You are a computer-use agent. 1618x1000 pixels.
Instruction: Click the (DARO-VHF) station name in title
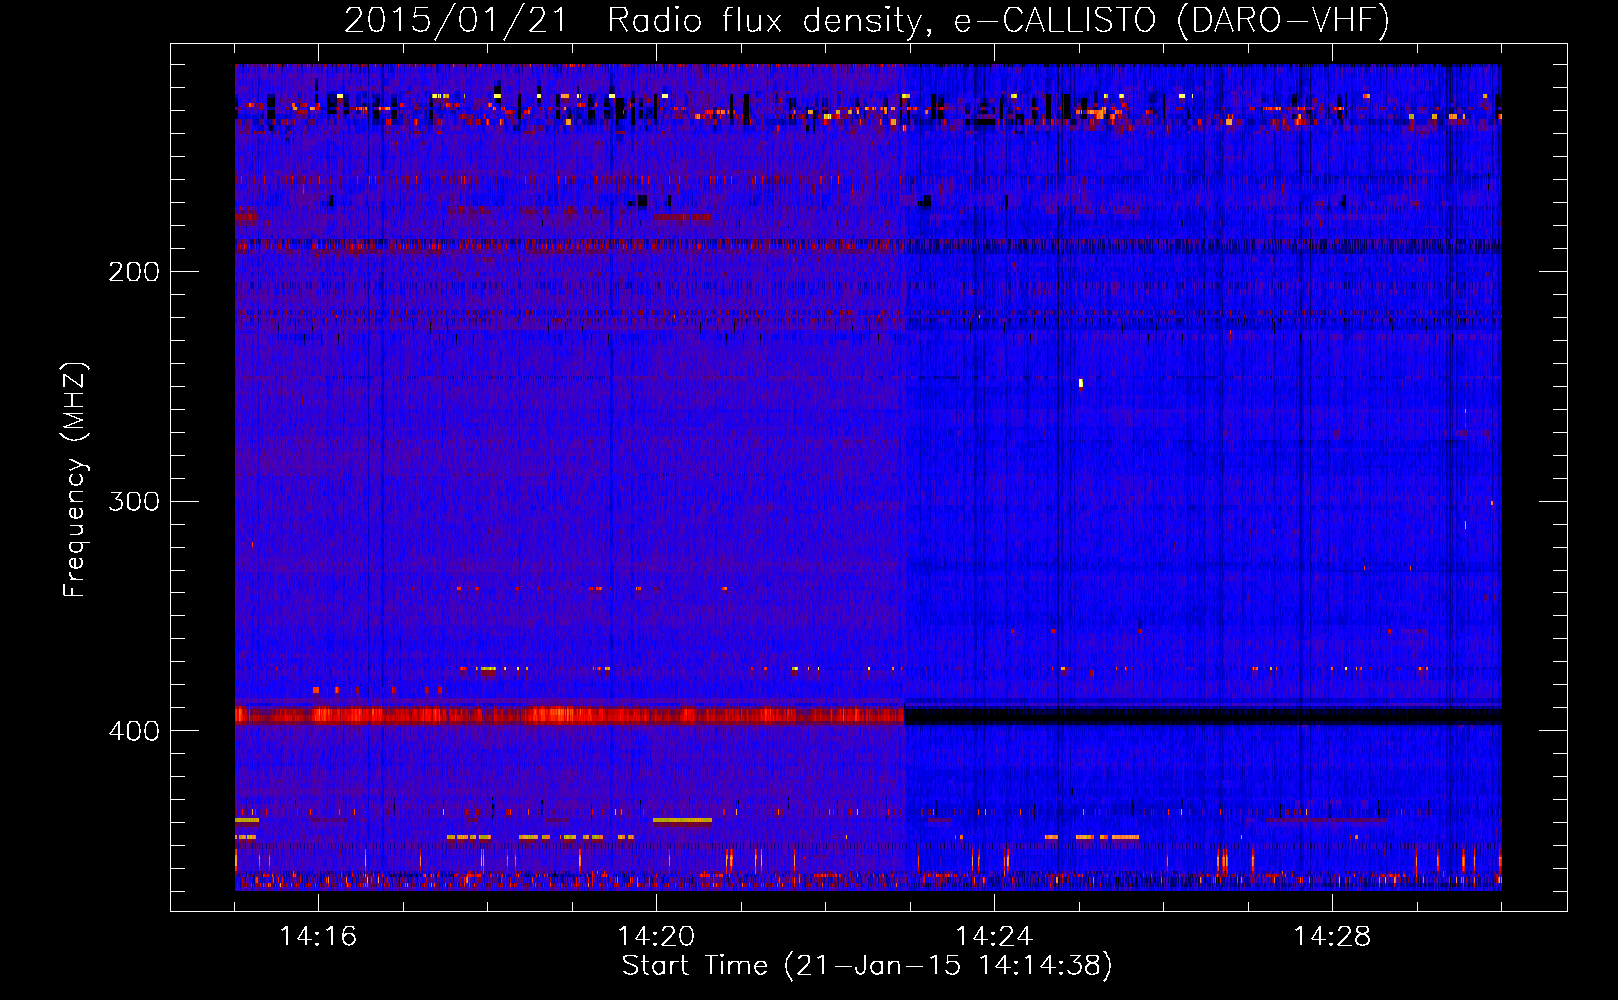(x=1283, y=21)
